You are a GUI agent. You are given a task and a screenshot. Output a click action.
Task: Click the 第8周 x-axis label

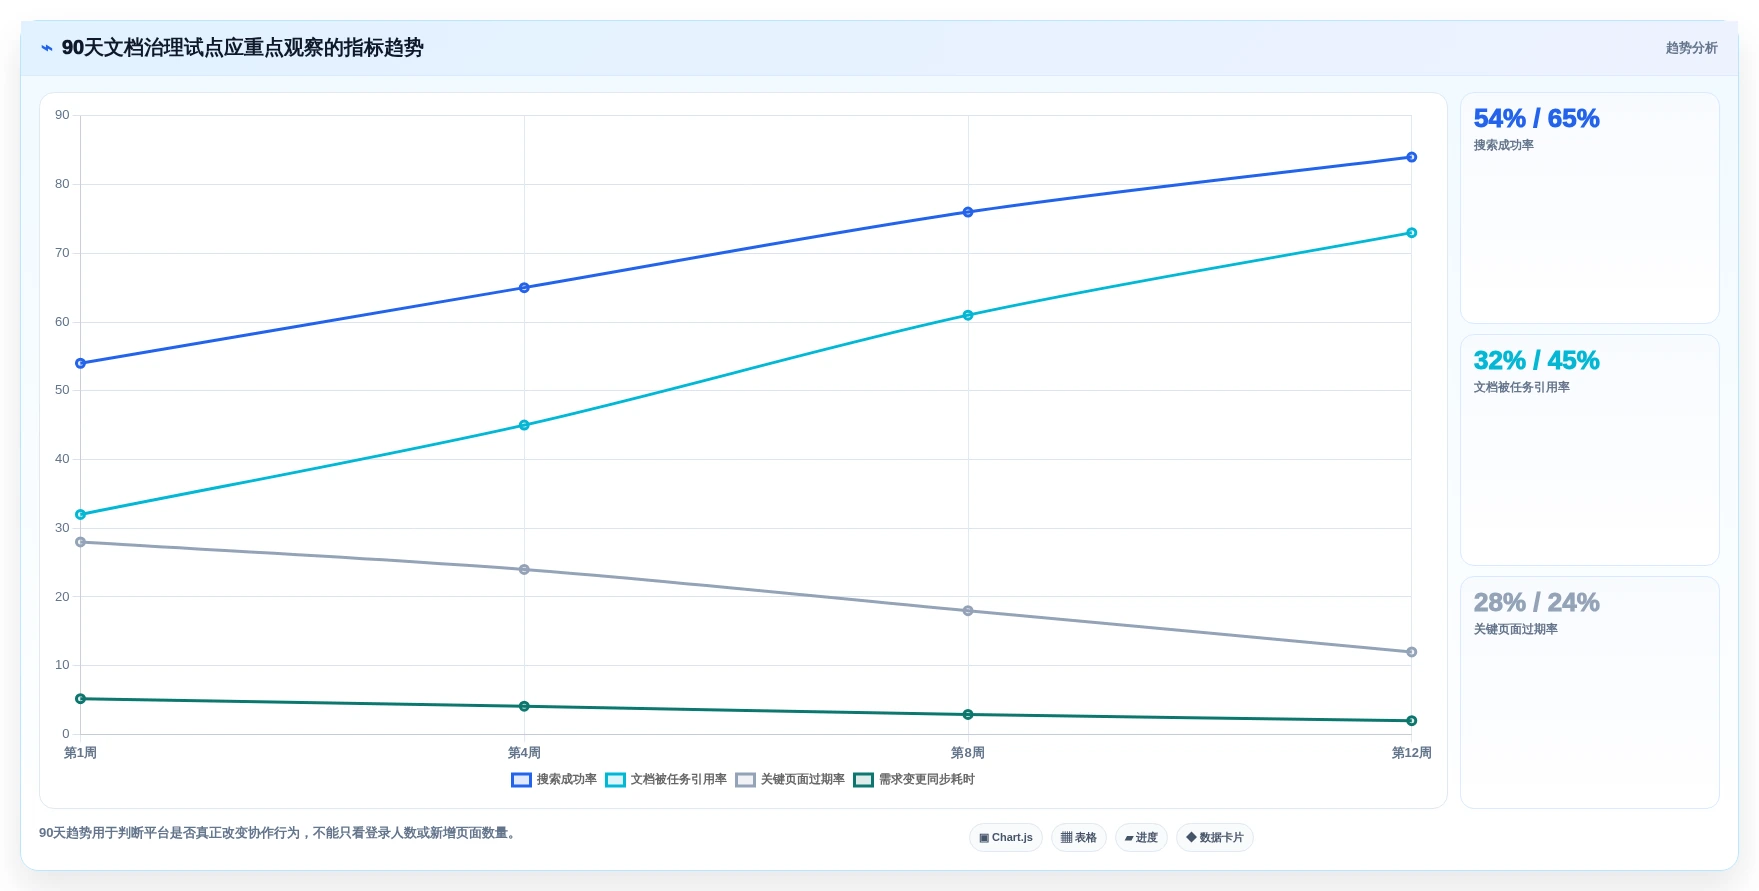click(968, 753)
